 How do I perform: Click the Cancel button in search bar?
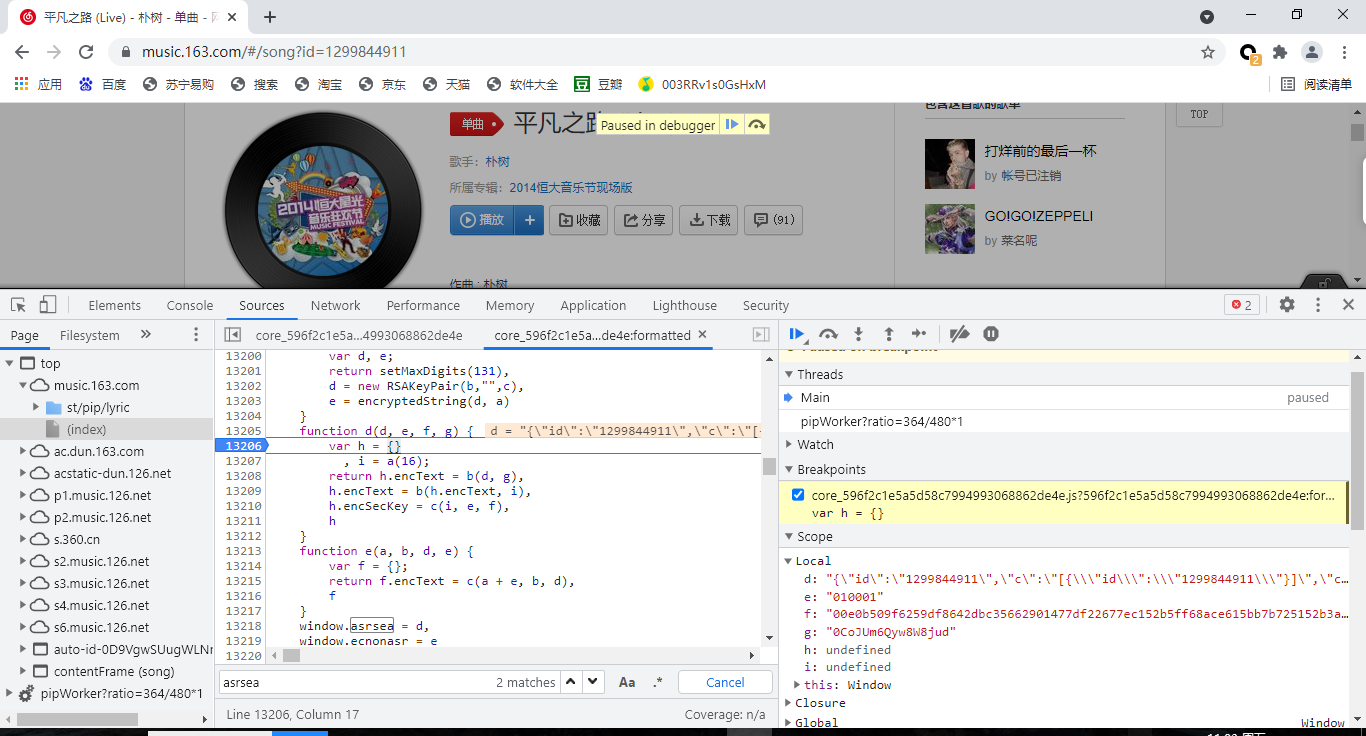coord(724,681)
